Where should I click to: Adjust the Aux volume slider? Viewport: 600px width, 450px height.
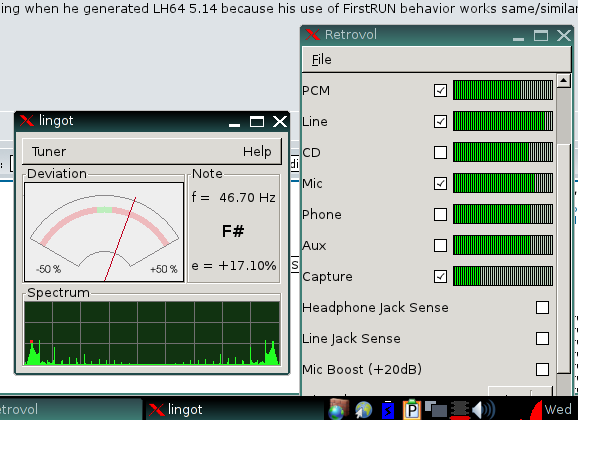click(x=503, y=245)
